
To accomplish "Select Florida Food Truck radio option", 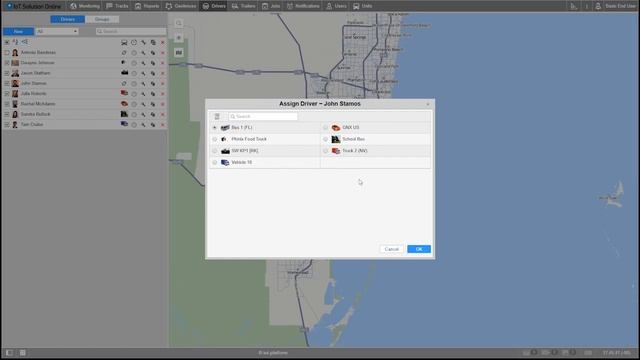I will point(215,139).
